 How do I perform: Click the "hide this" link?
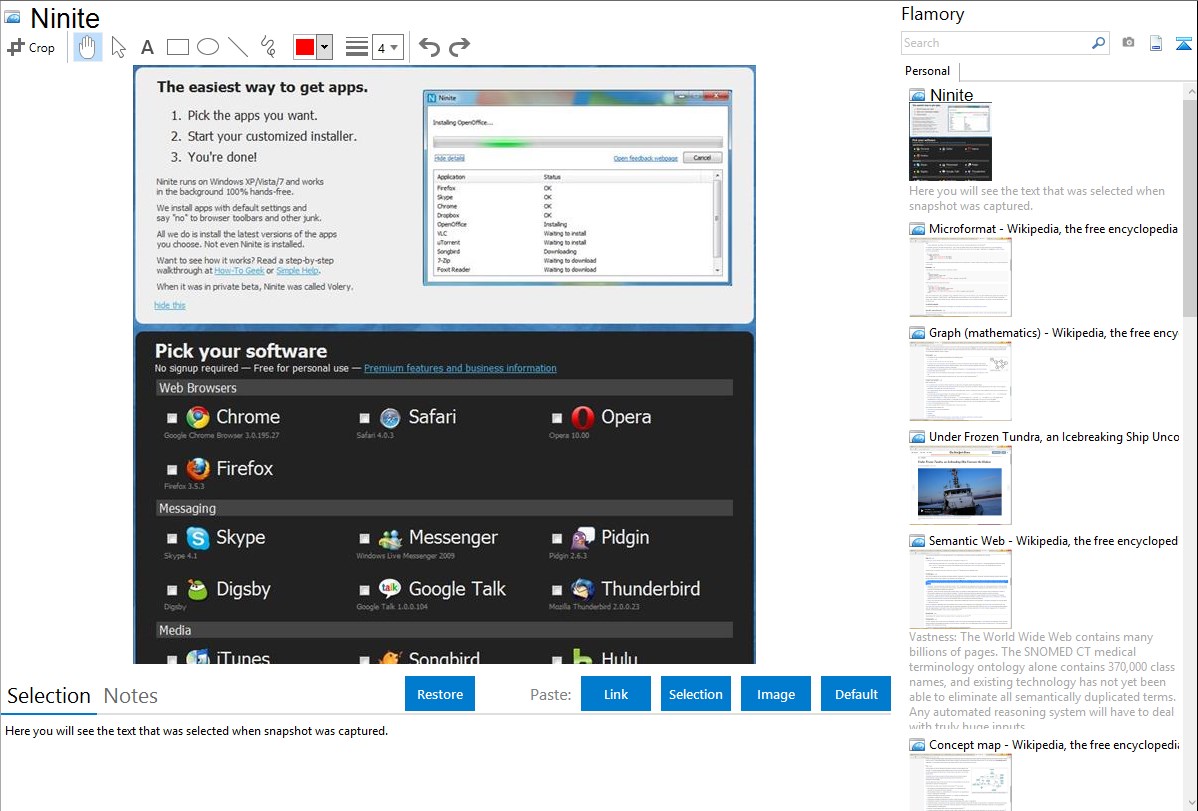pos(170,306)
